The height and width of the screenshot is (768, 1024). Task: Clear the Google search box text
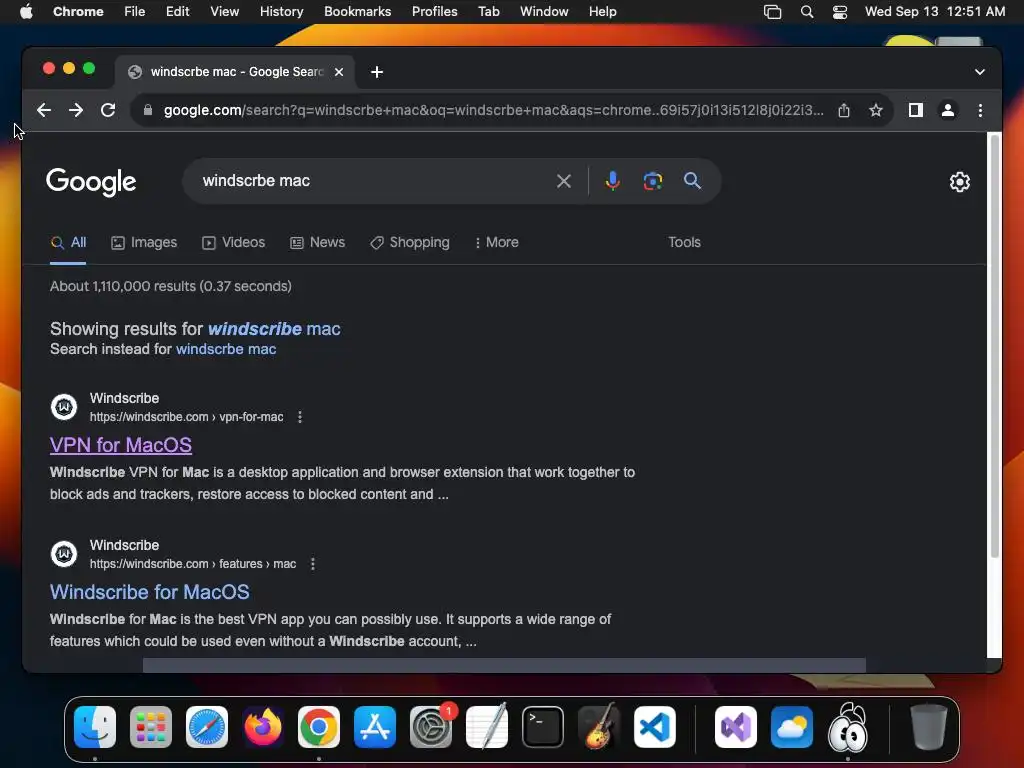coord(564,181)
